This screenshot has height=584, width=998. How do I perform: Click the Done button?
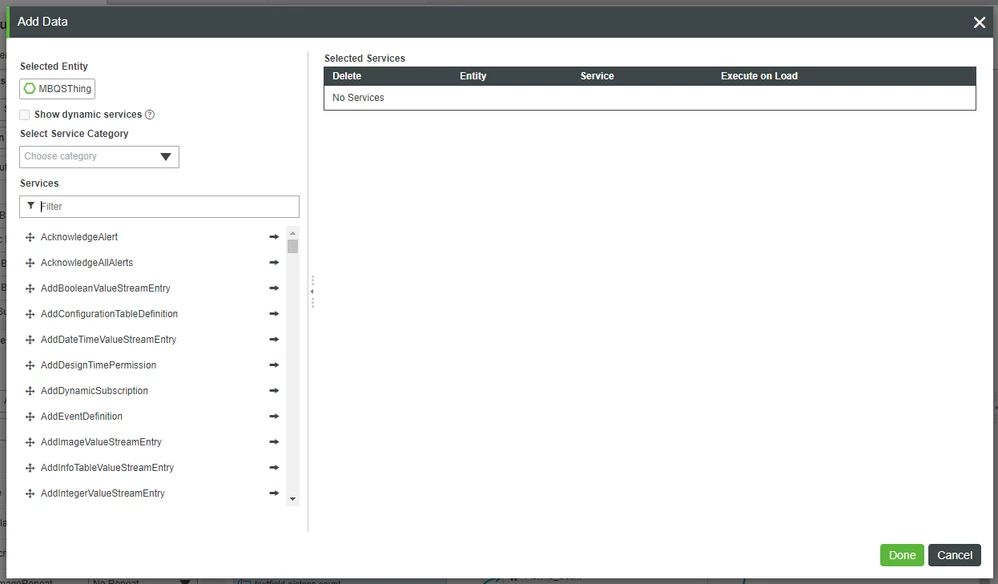click(901, 555)
